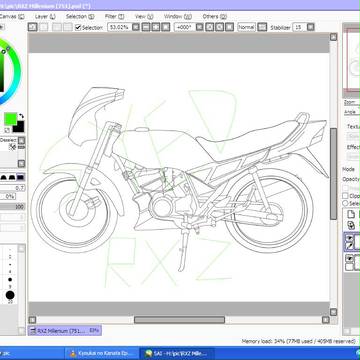Click the New Layer page icon
360x360 pixels.
[350, 214]
